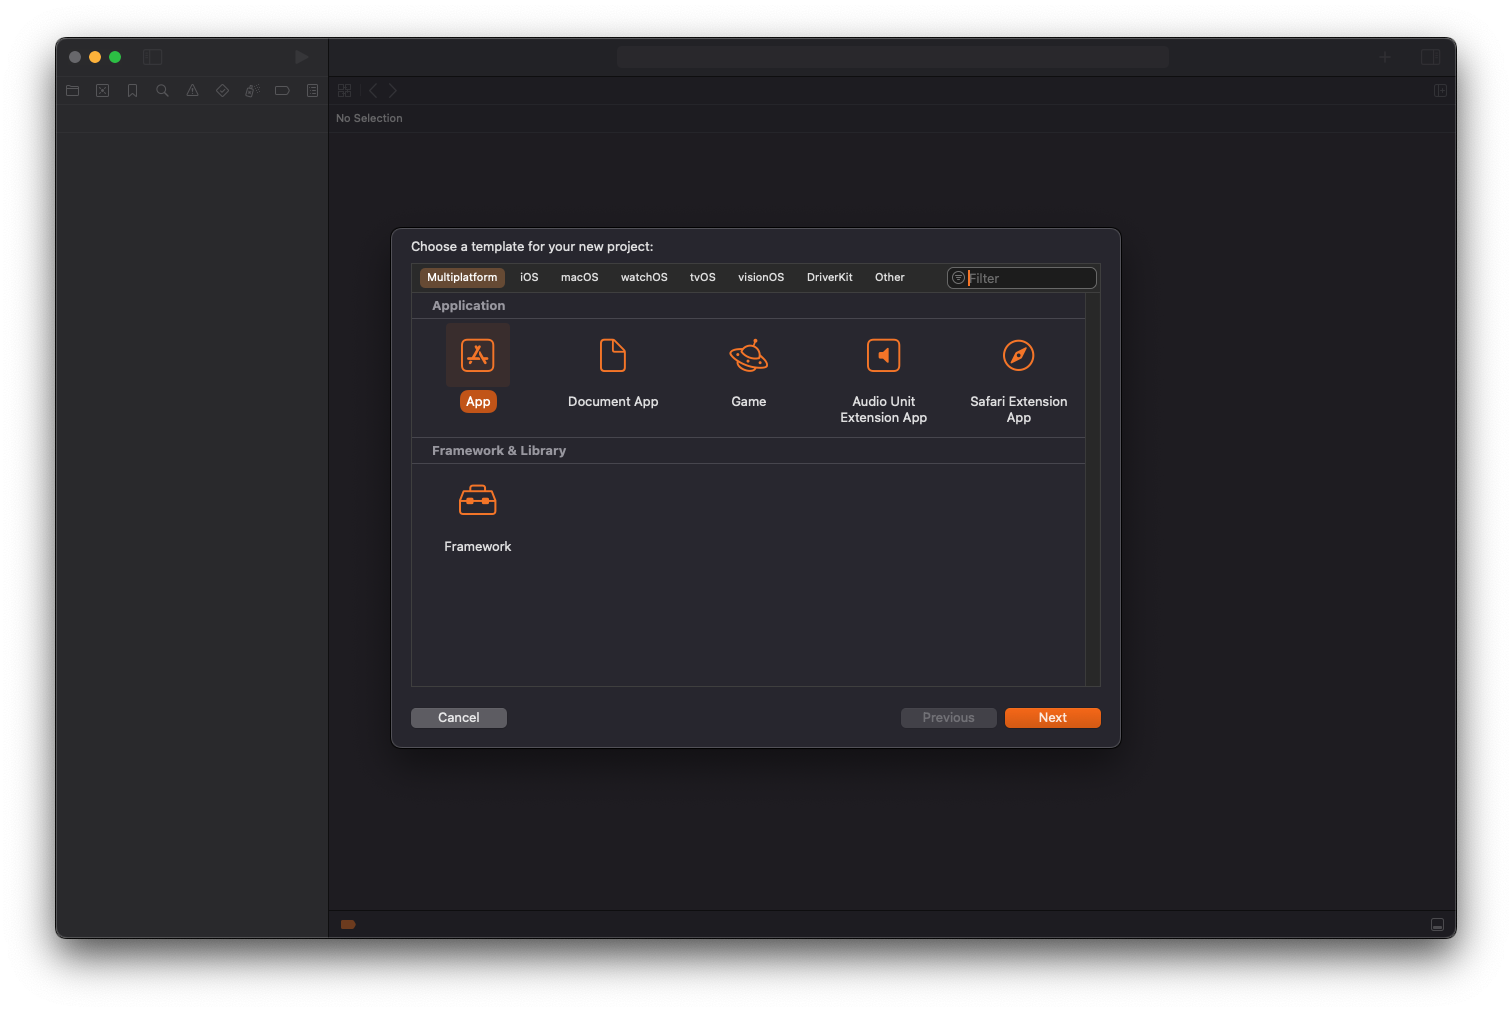Select the App template icon
The width and height of the screenshot is (1512, 1012).
click(x=478, y=355)
